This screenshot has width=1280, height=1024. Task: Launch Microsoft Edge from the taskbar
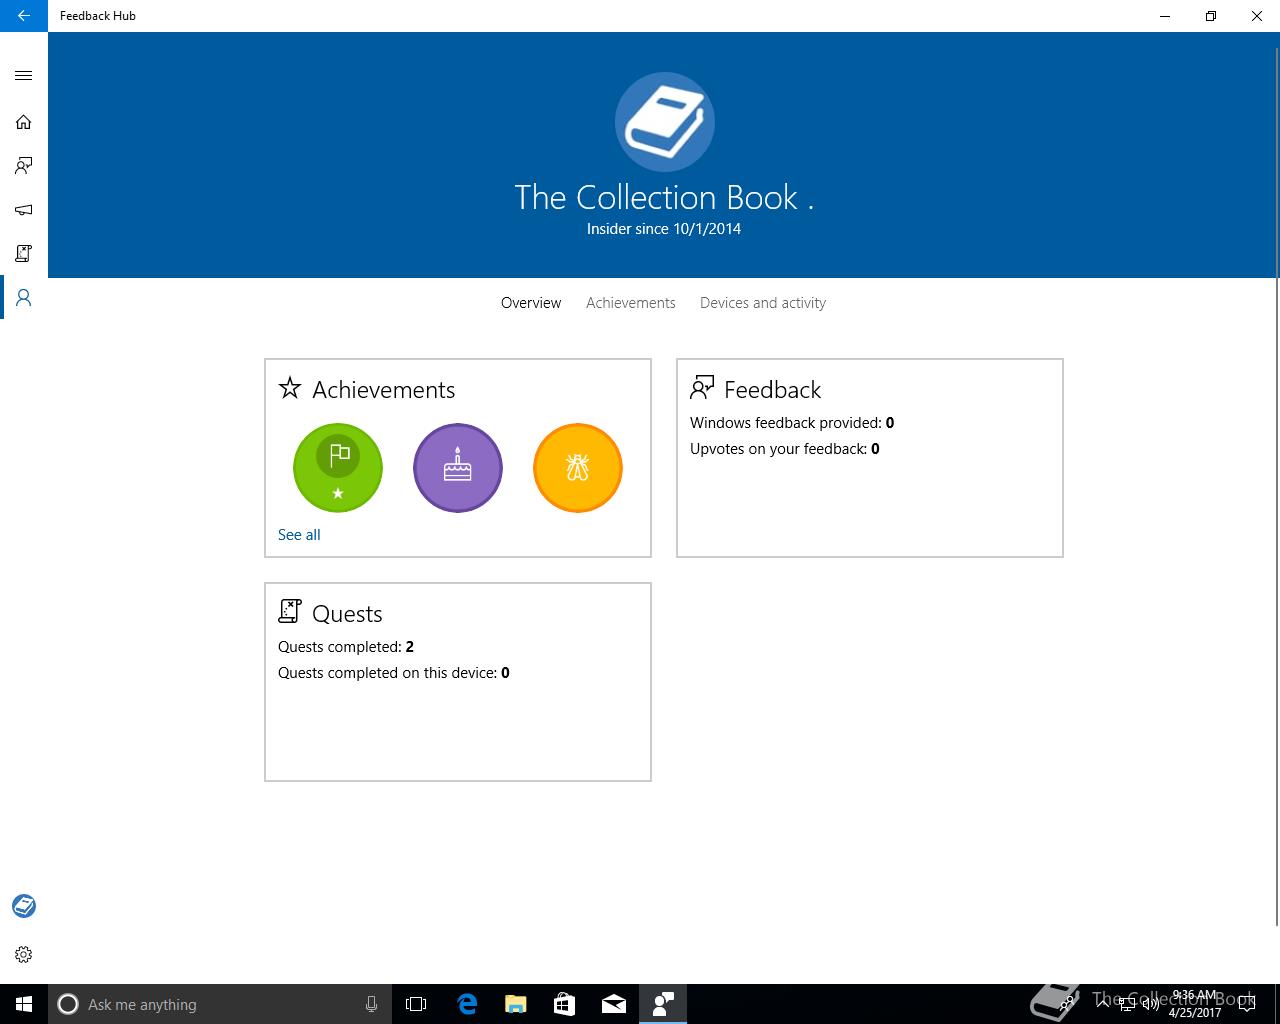coord(466,1004)
